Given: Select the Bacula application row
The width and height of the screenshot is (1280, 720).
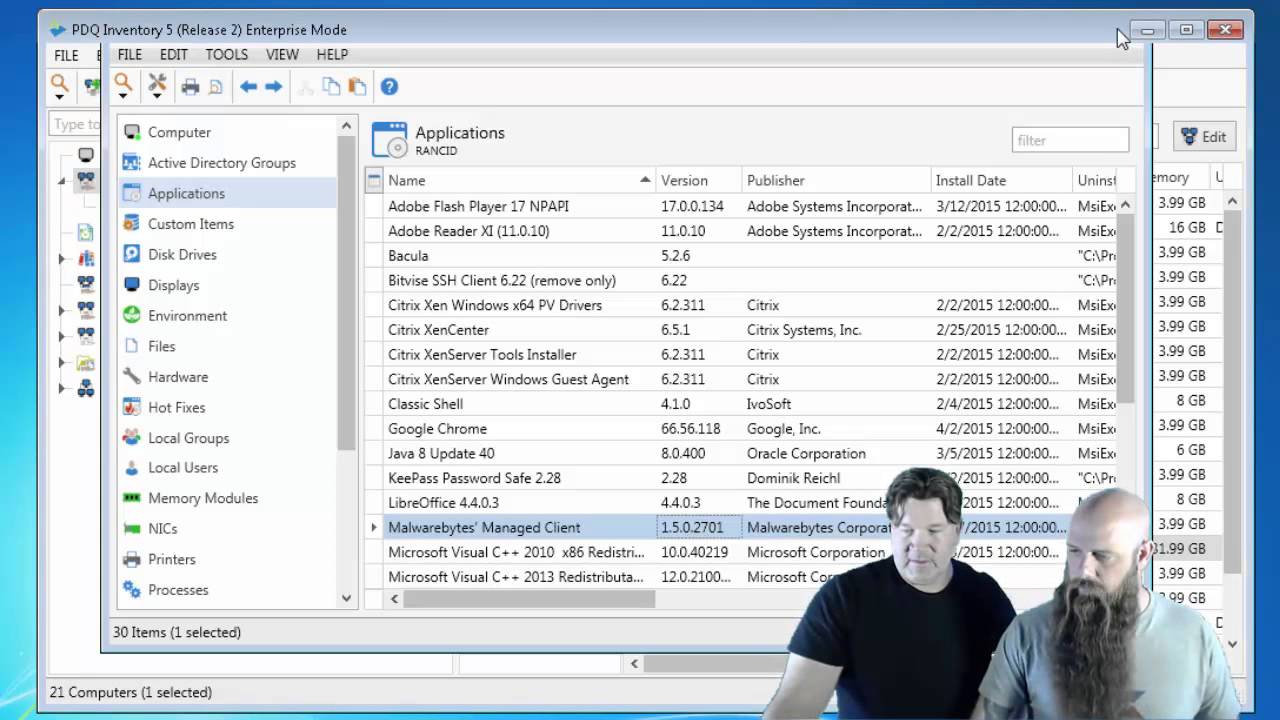Looking at the screenshot, I should (x=741, y=256).
